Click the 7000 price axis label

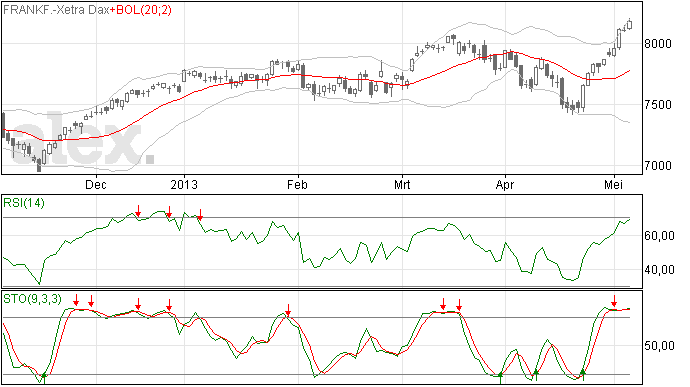(x=658, y=166)
